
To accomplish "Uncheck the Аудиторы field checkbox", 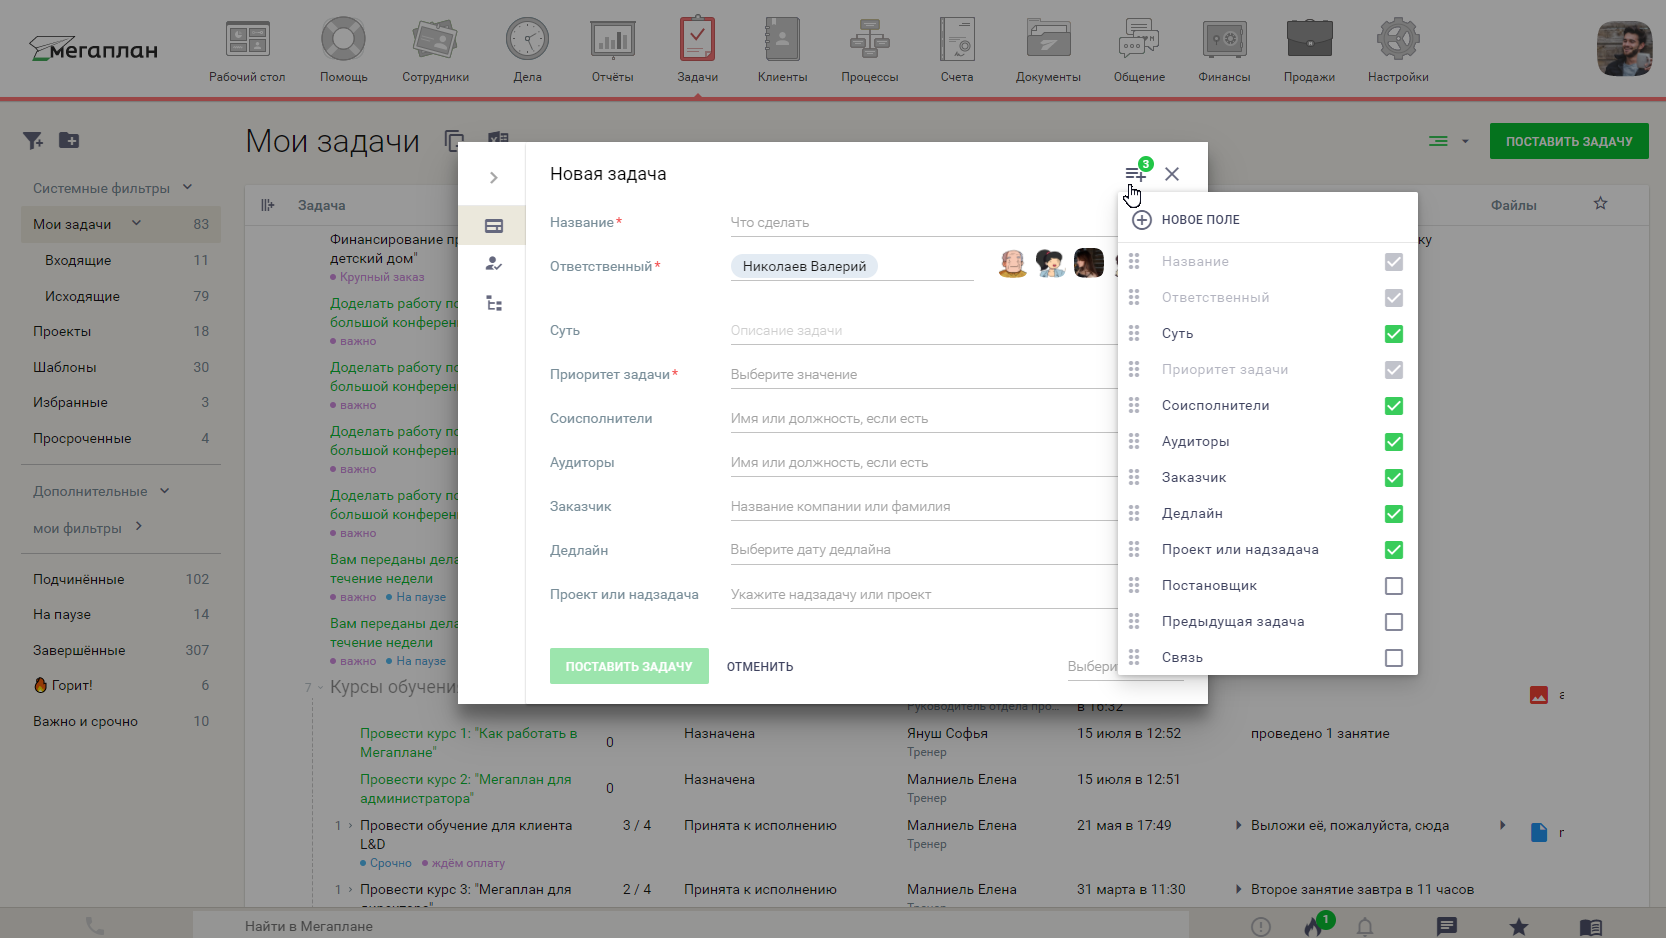I will point(1393,442).
